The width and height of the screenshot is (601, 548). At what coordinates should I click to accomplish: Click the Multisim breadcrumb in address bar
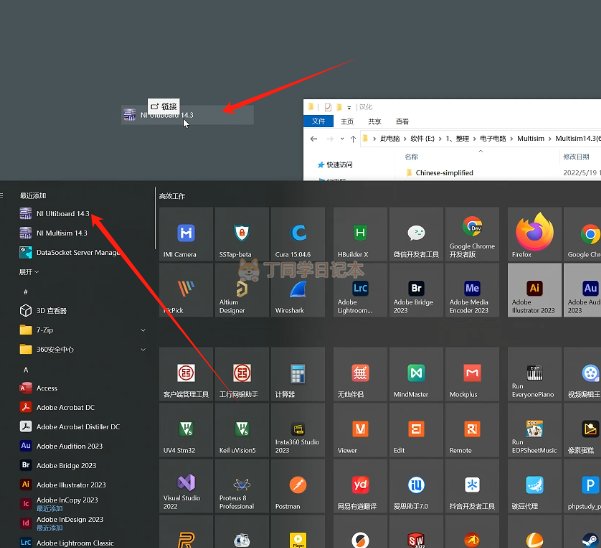click(x=534, y=139)
